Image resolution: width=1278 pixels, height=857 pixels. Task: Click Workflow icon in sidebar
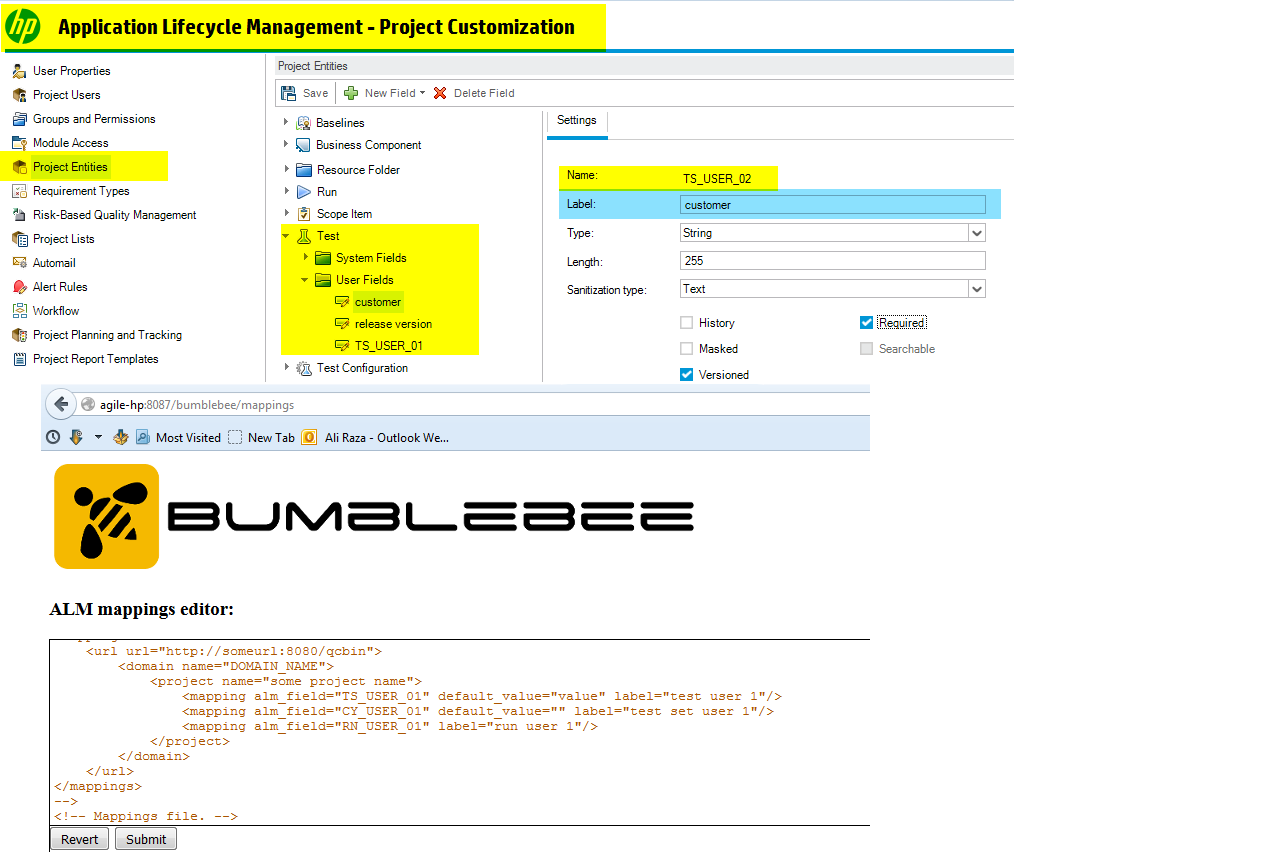click(19, 311)
